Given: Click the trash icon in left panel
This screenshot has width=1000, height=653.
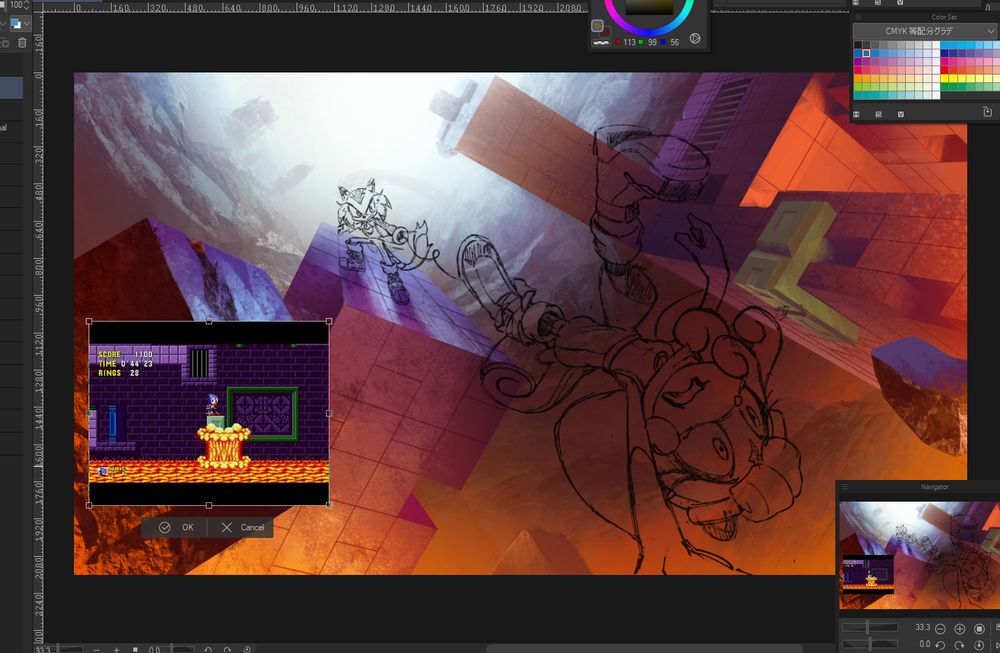Looking at the screenshot, I should click(x=22, y=42).
